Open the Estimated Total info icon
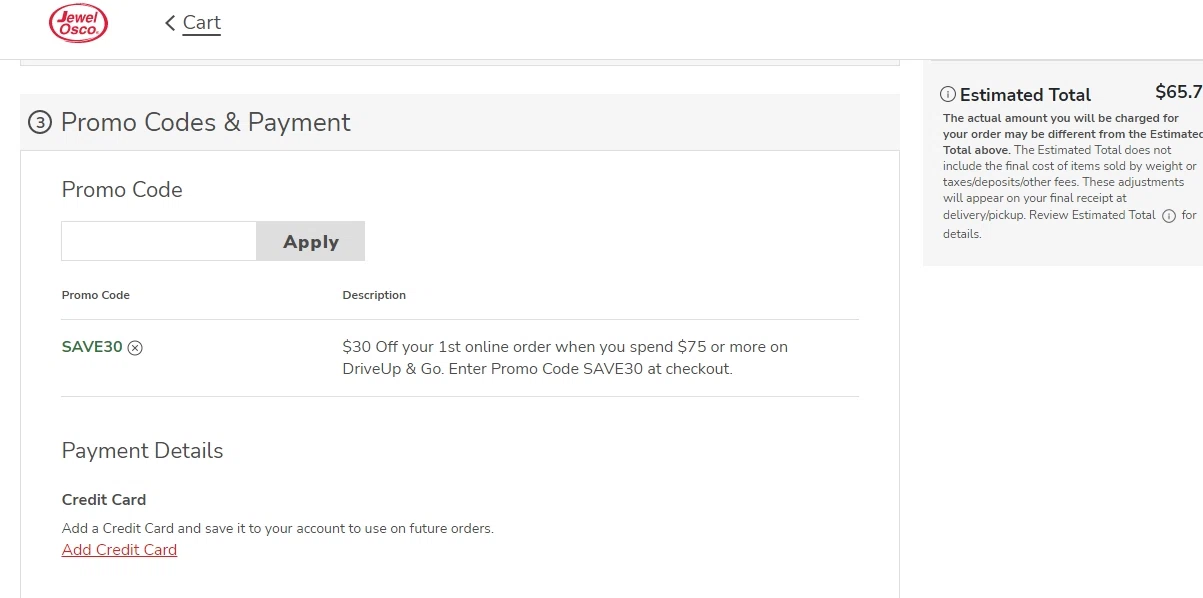The image size is (1203, 598). (x=948, y=95)
